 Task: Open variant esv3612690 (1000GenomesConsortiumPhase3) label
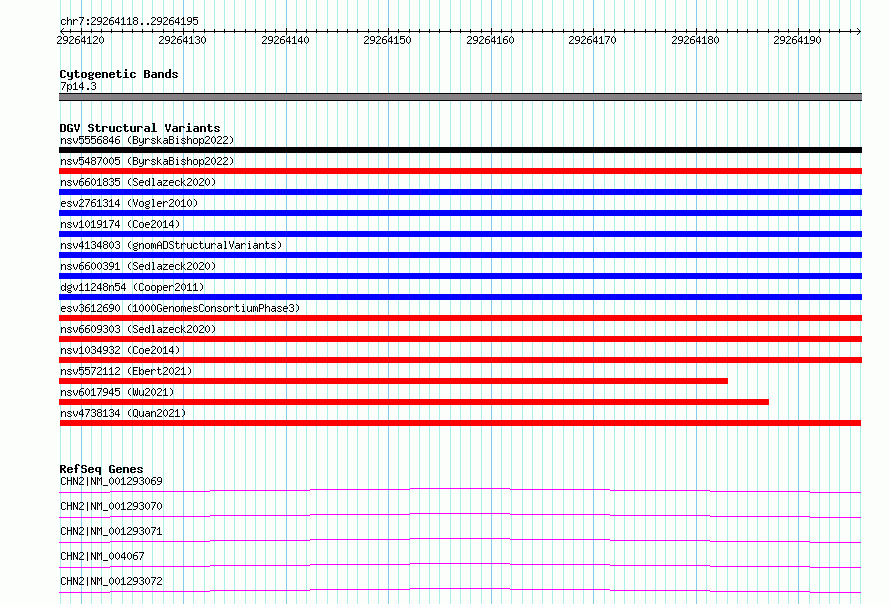[x=180, y=308]
